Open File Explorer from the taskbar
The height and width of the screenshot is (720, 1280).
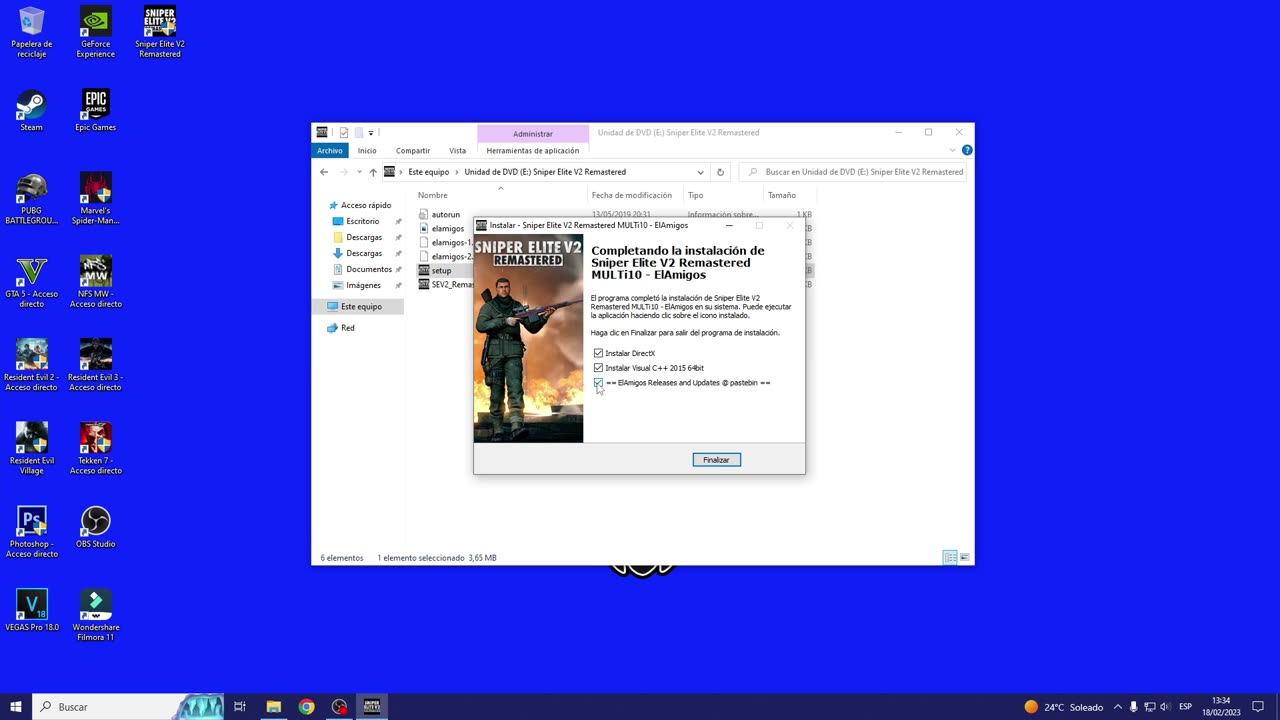pyautogui.click(x=273, y=707)
